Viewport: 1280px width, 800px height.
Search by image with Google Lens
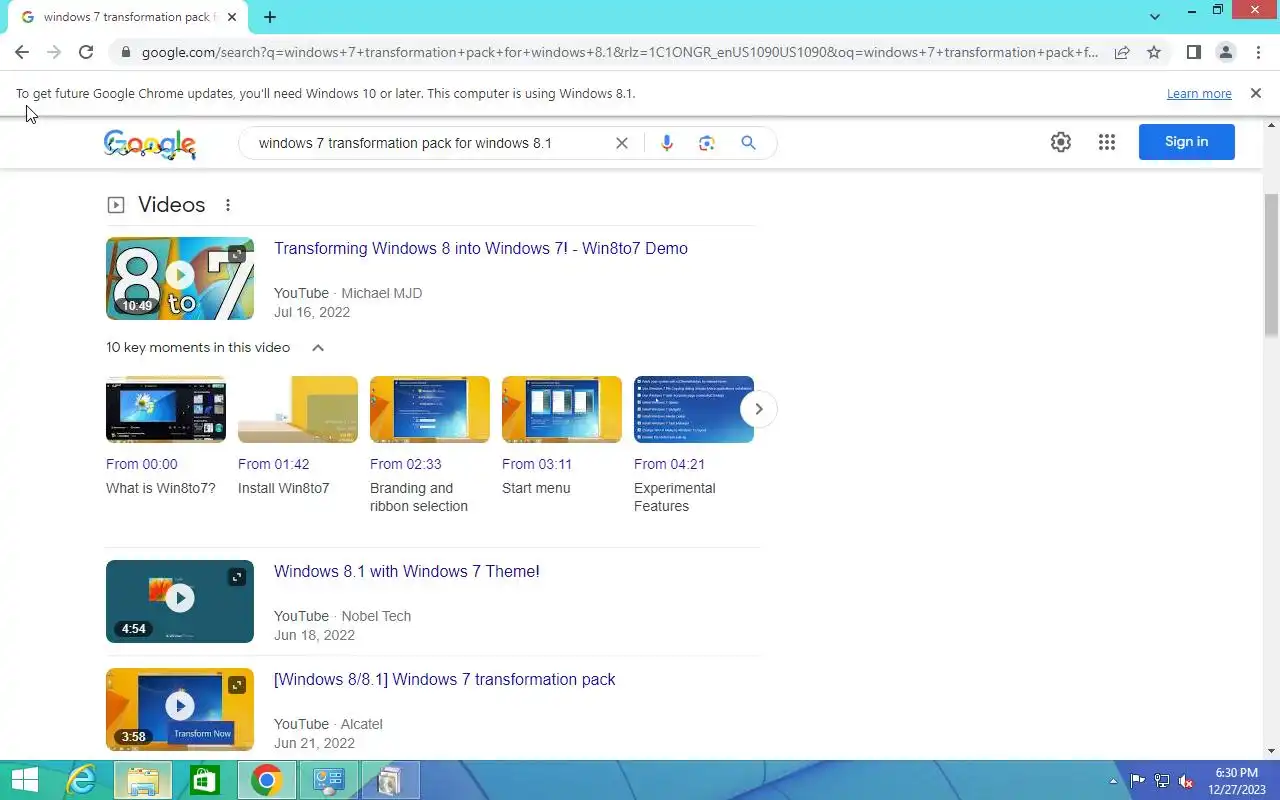(x=707, y=143)
